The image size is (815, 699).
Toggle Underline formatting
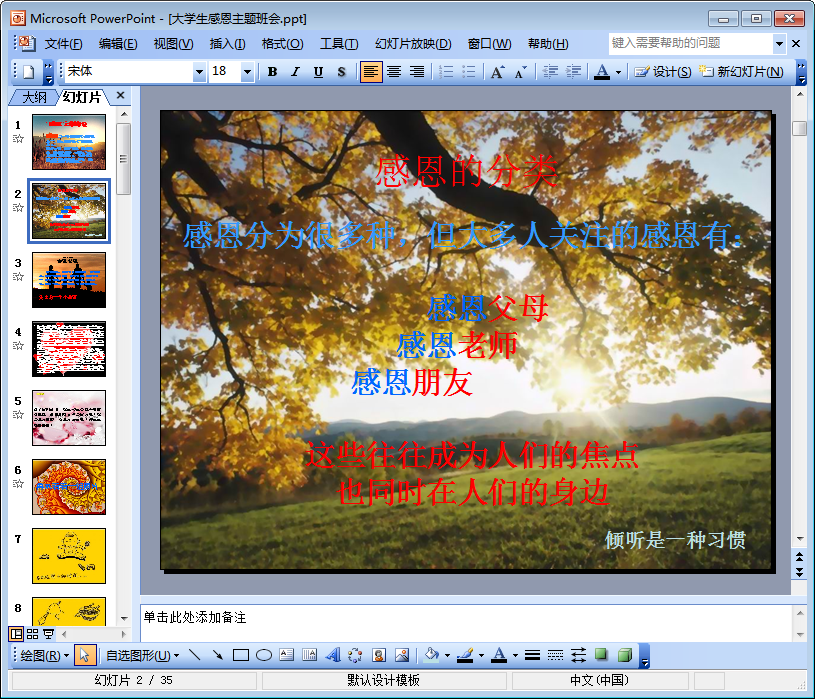(318, 72)
